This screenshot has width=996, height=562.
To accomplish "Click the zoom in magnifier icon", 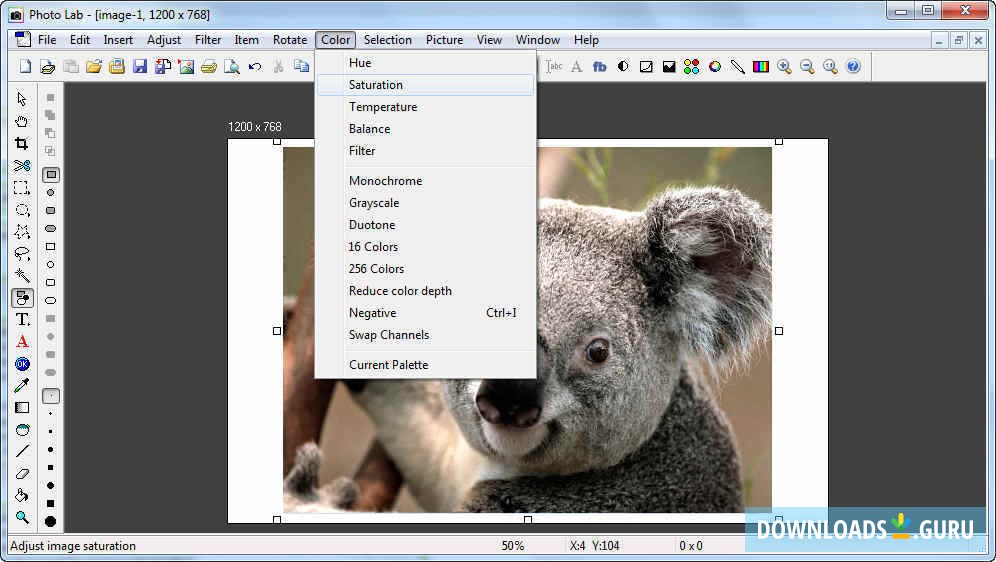I will (784, 66).
